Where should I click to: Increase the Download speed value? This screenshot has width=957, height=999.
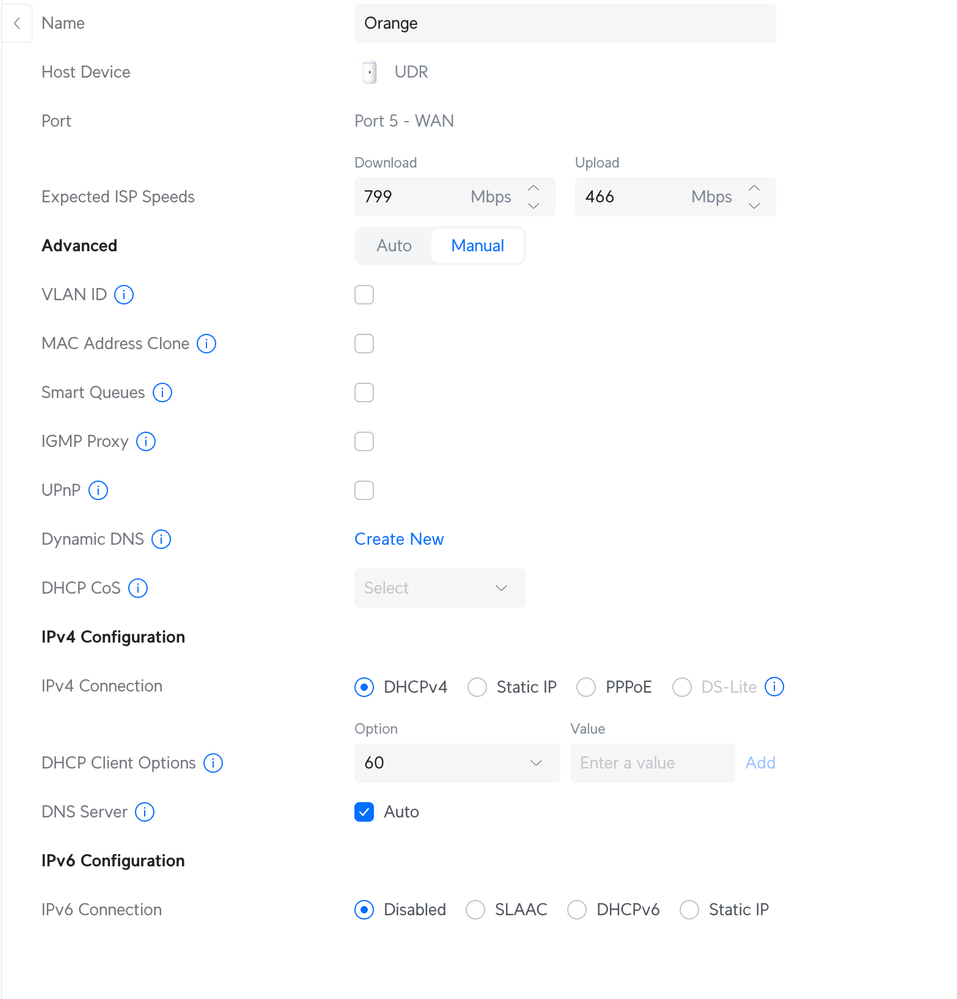[x=534, y=188]
